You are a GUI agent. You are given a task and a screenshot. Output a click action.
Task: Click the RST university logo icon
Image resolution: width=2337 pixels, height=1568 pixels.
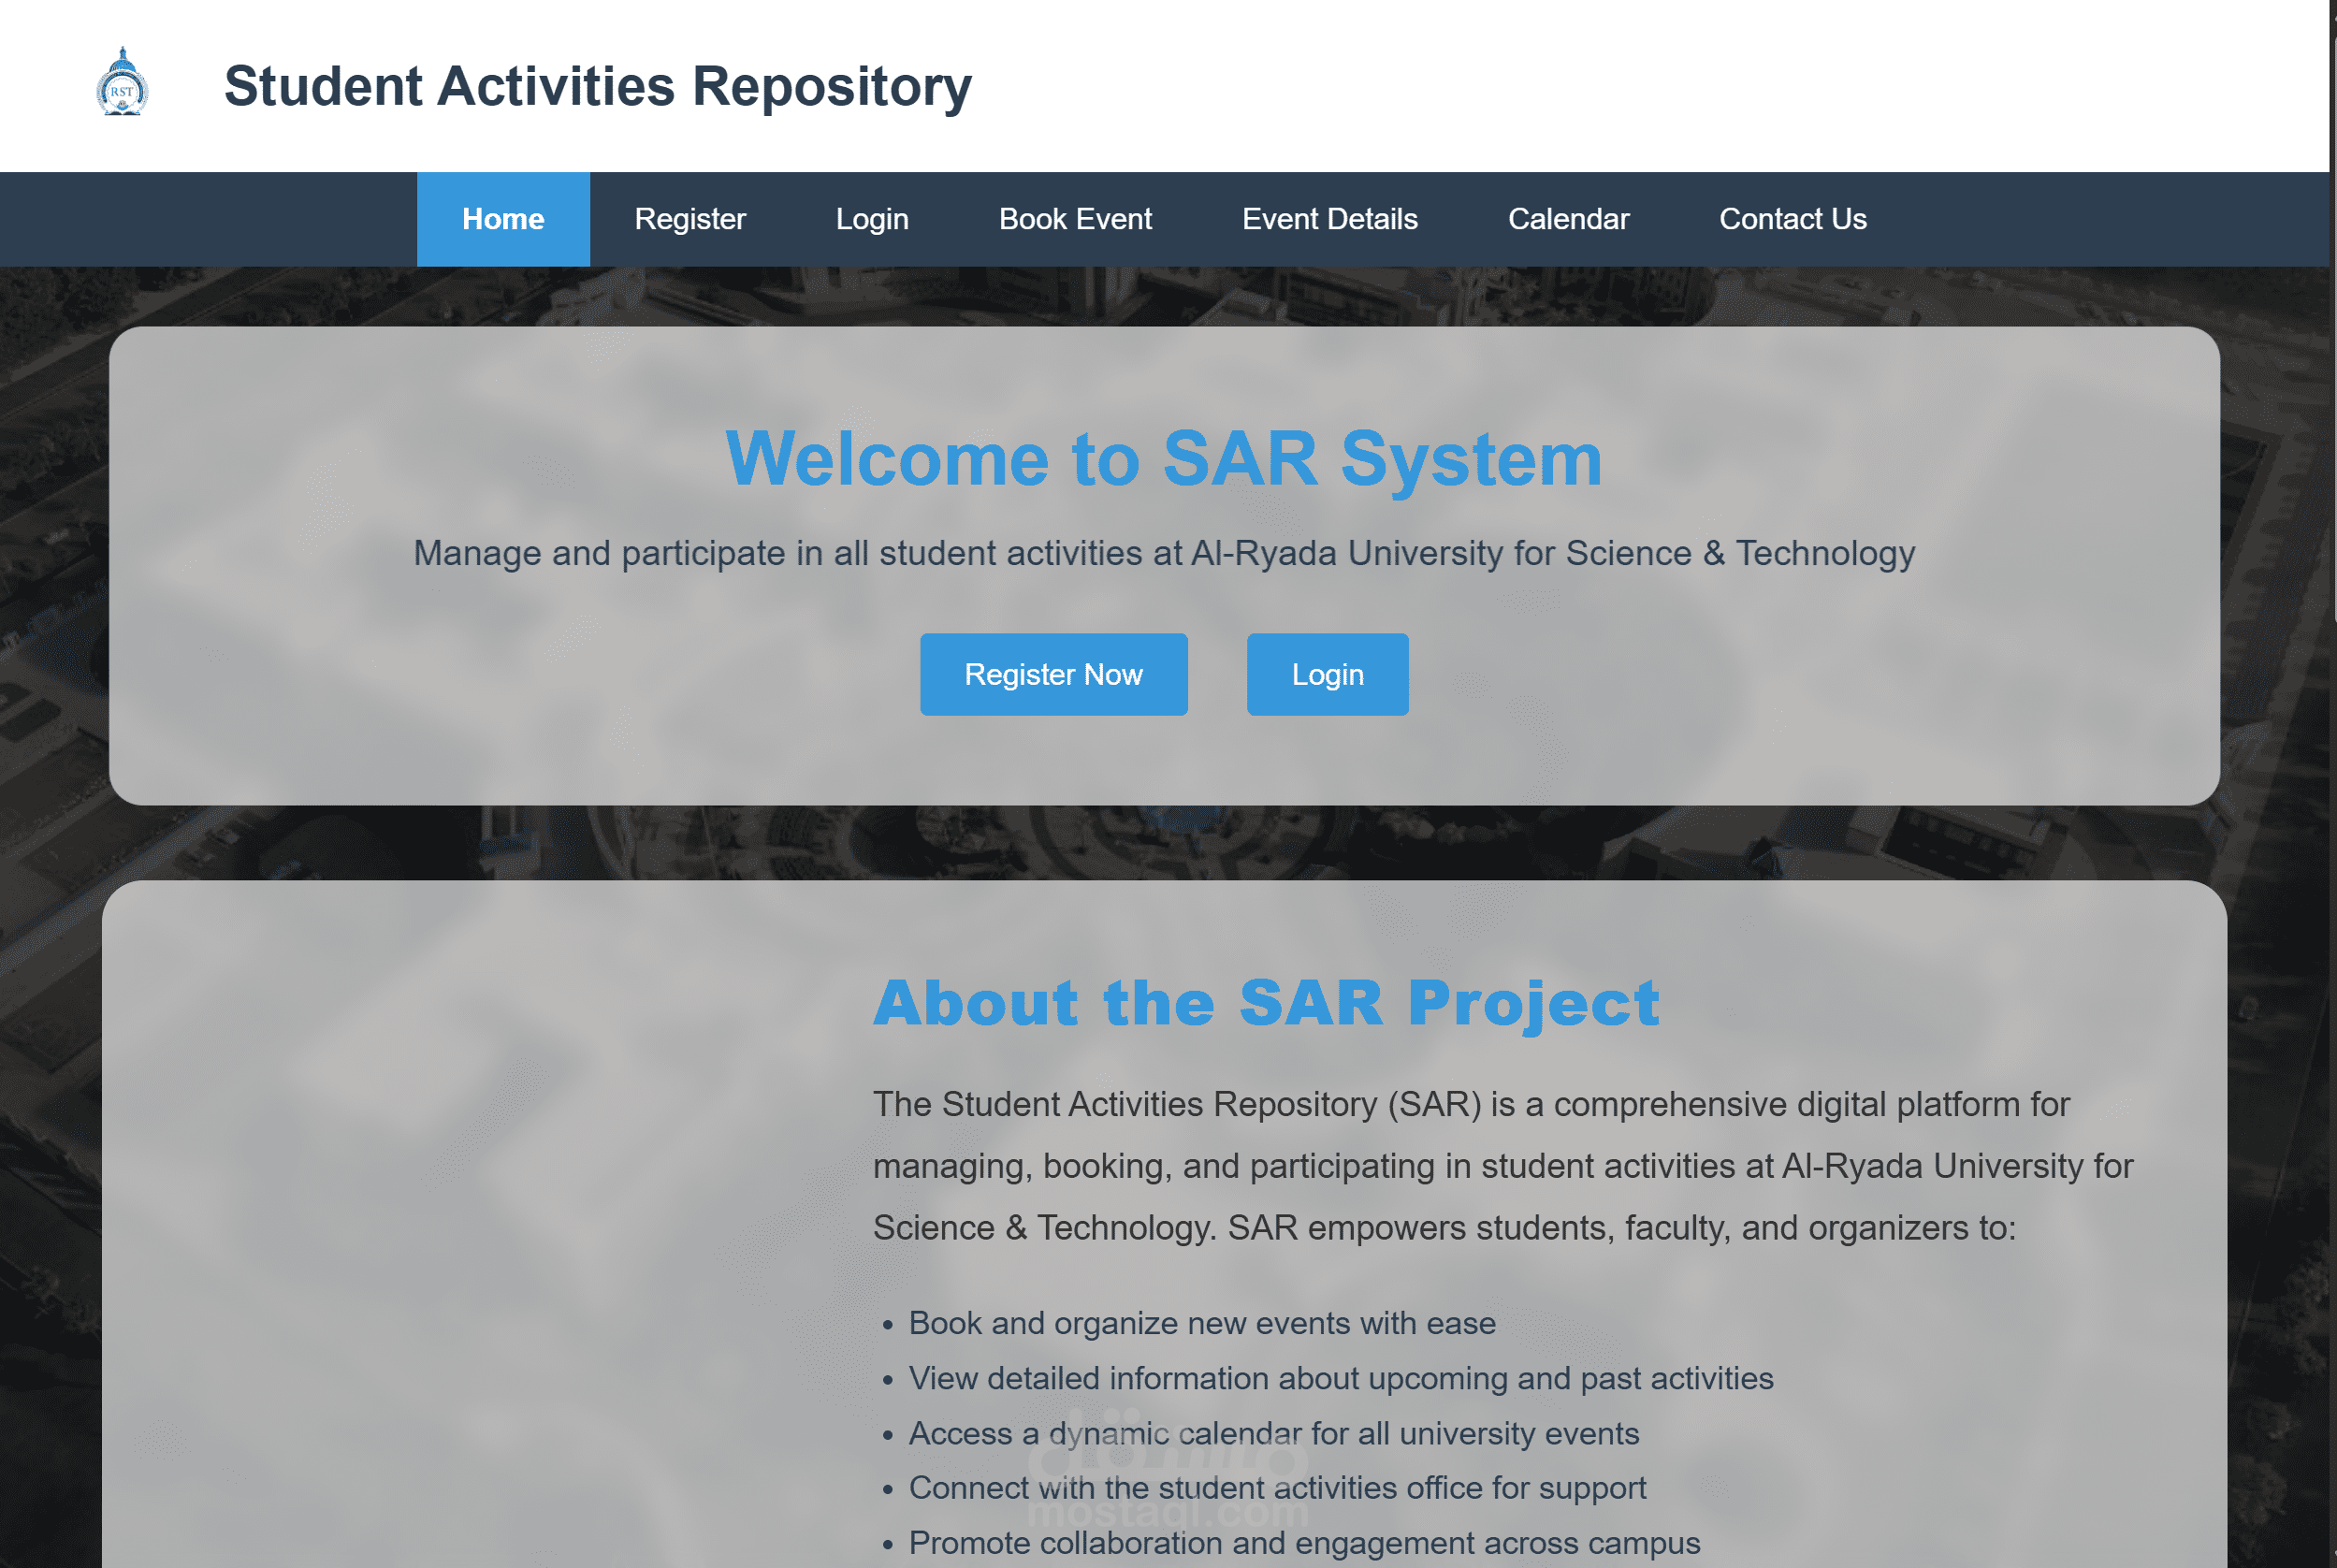[122, 84]
